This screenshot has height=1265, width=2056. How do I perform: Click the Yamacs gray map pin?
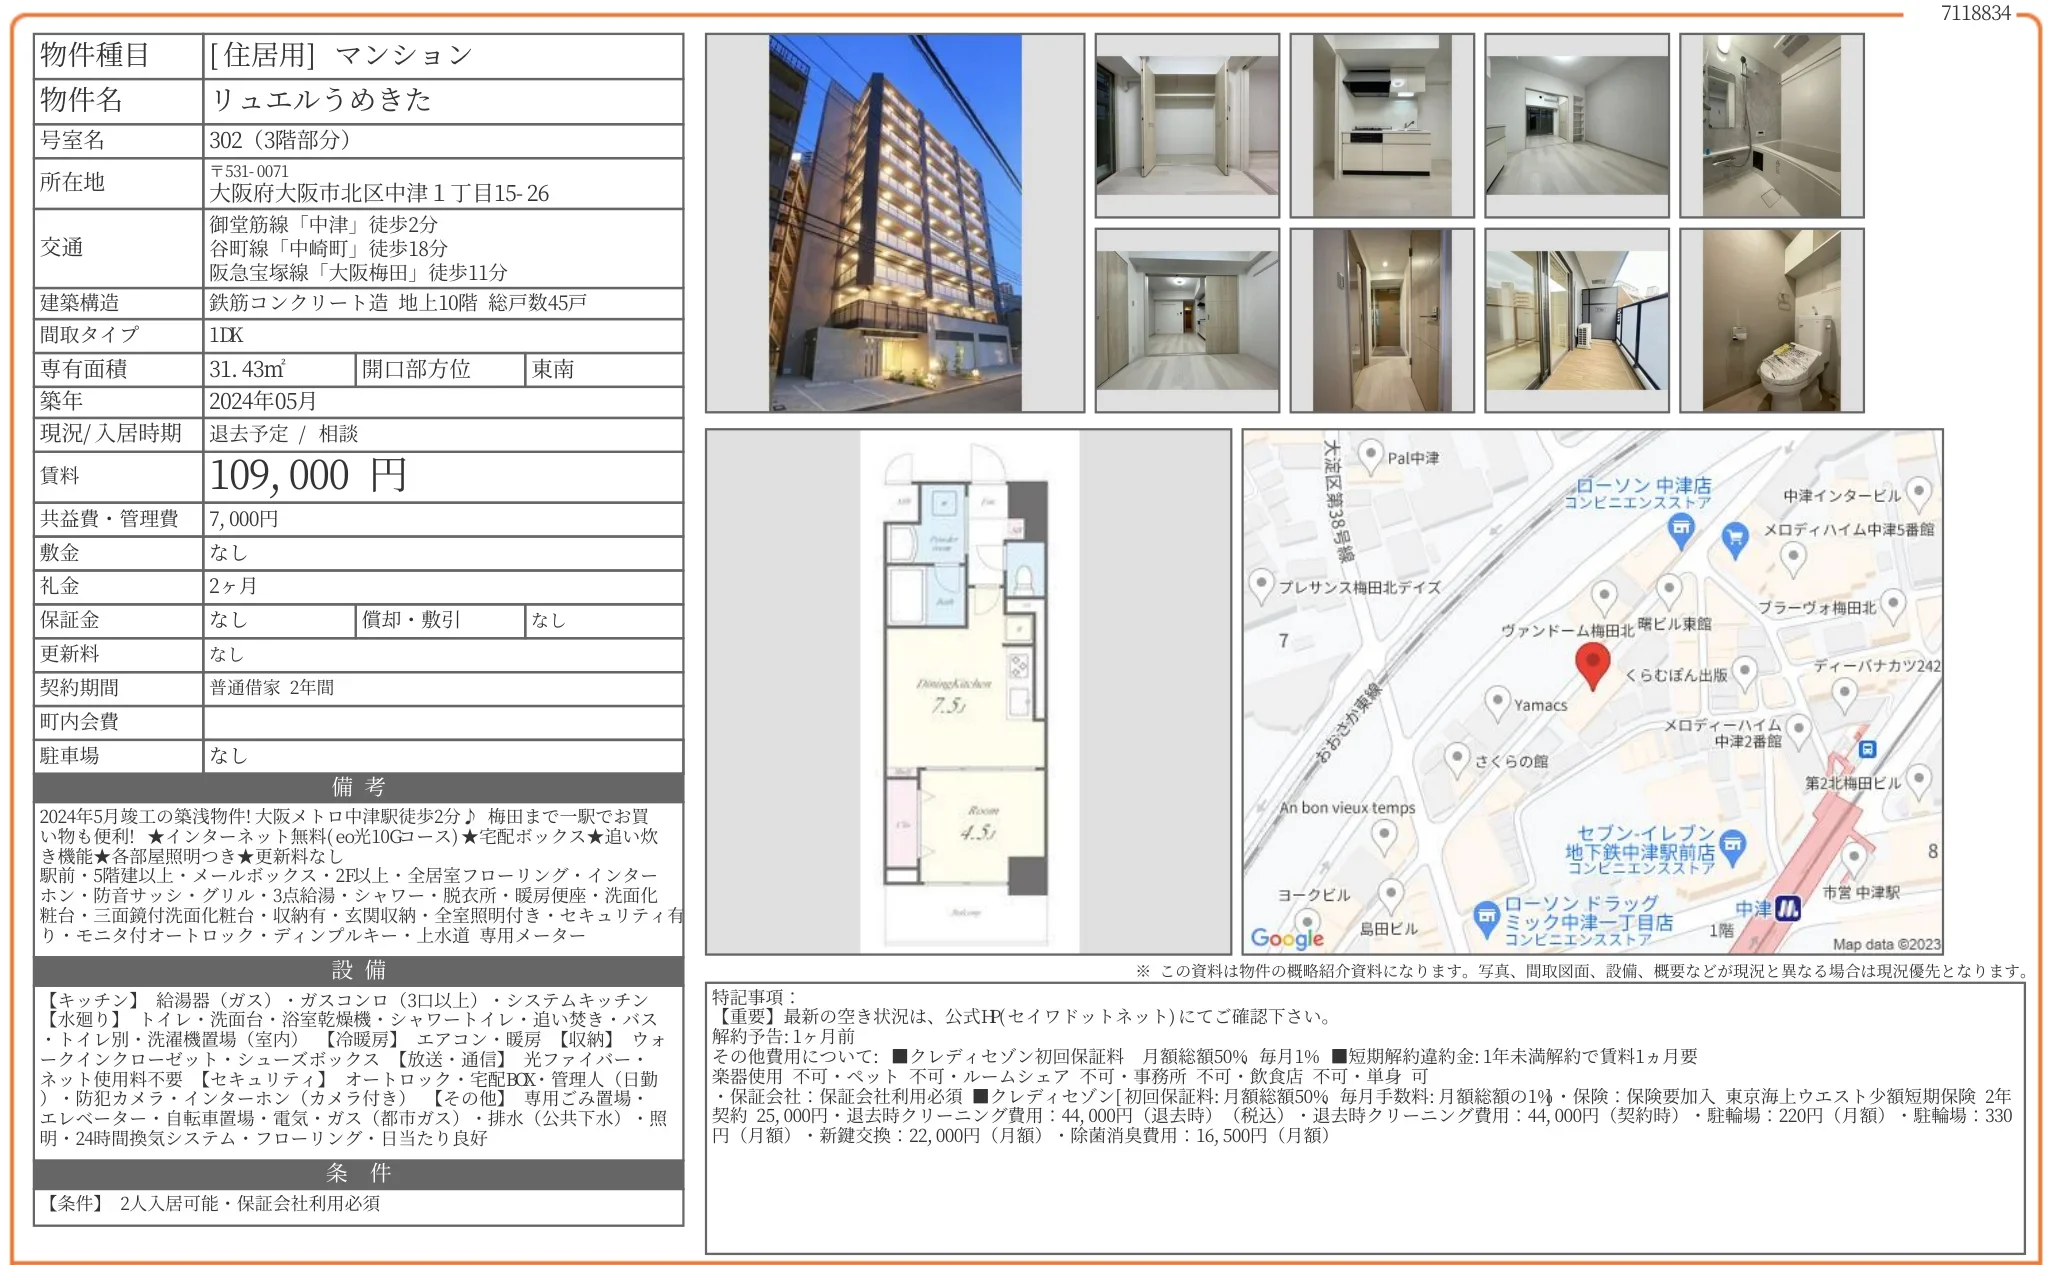point(1497,701)
